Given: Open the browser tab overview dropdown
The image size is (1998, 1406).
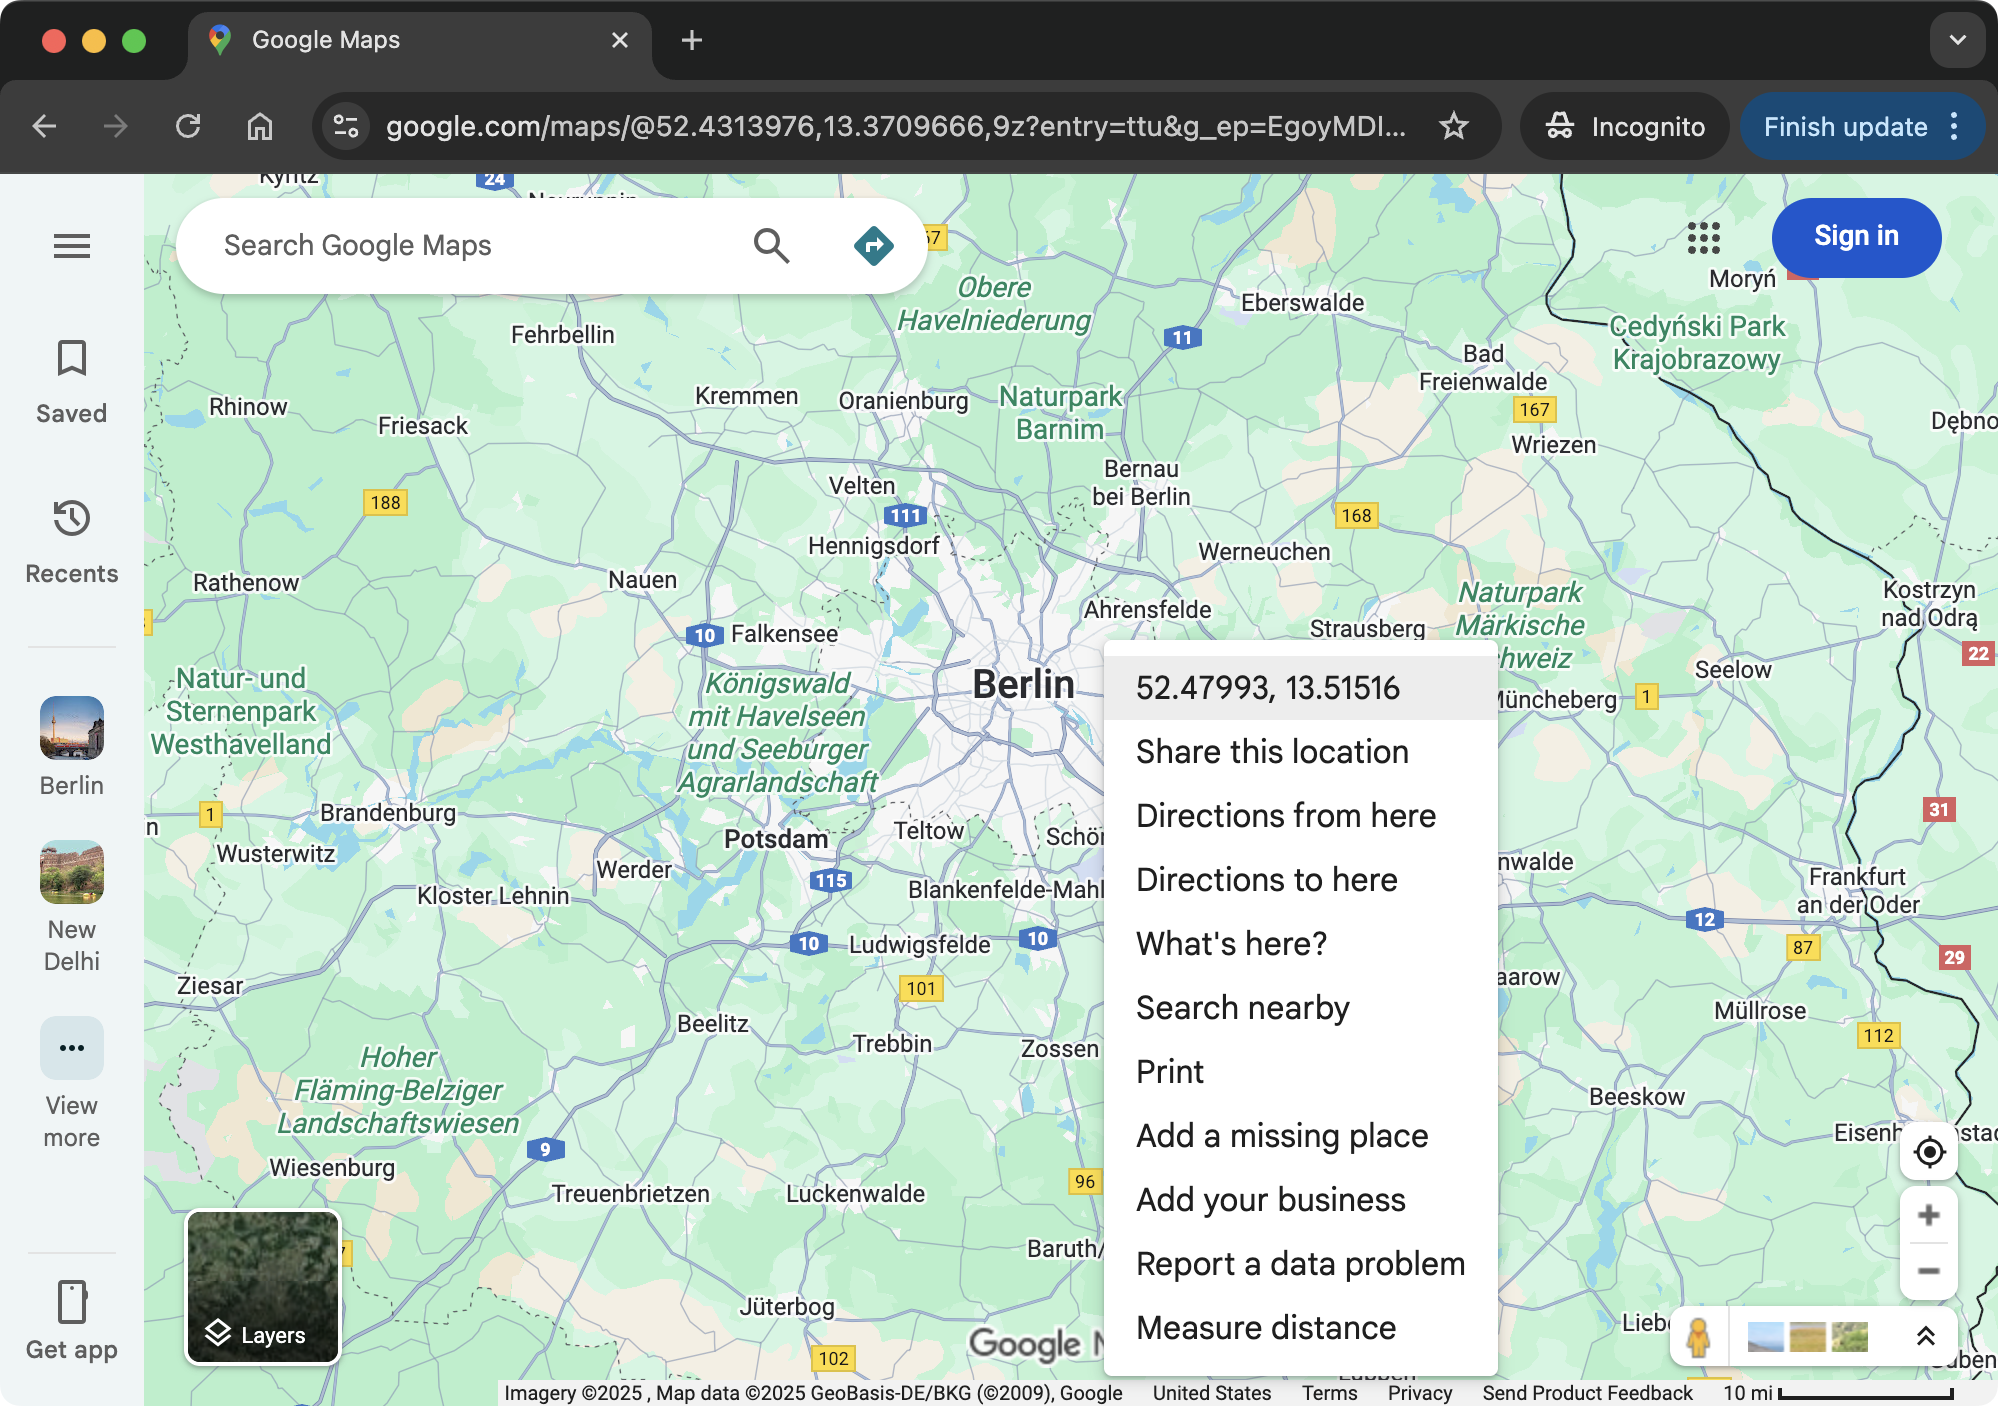Looking at the screenshot, I should coord(1957,40).
